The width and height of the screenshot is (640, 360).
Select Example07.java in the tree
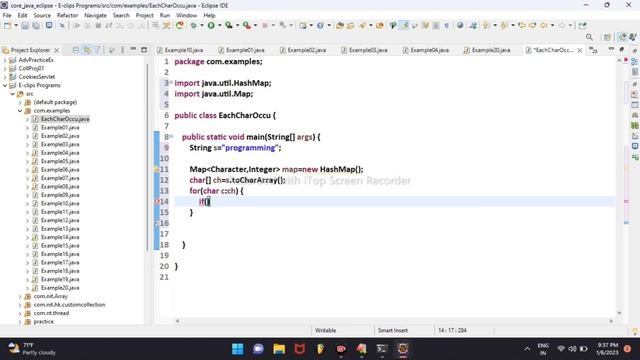60,178
